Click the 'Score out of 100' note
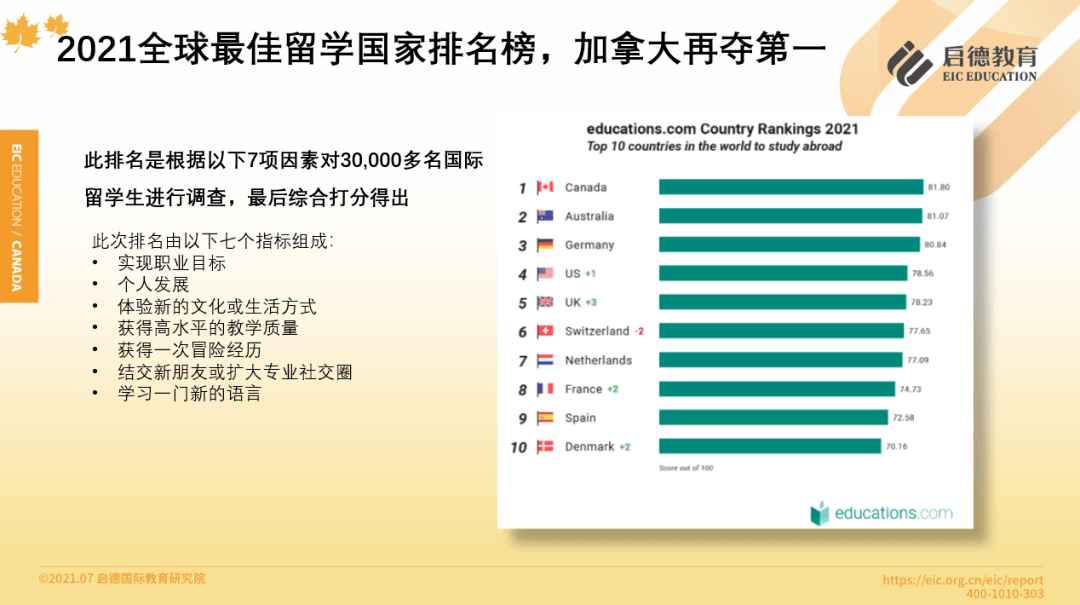The image size is (1080, 605). [x=686, y=468]
